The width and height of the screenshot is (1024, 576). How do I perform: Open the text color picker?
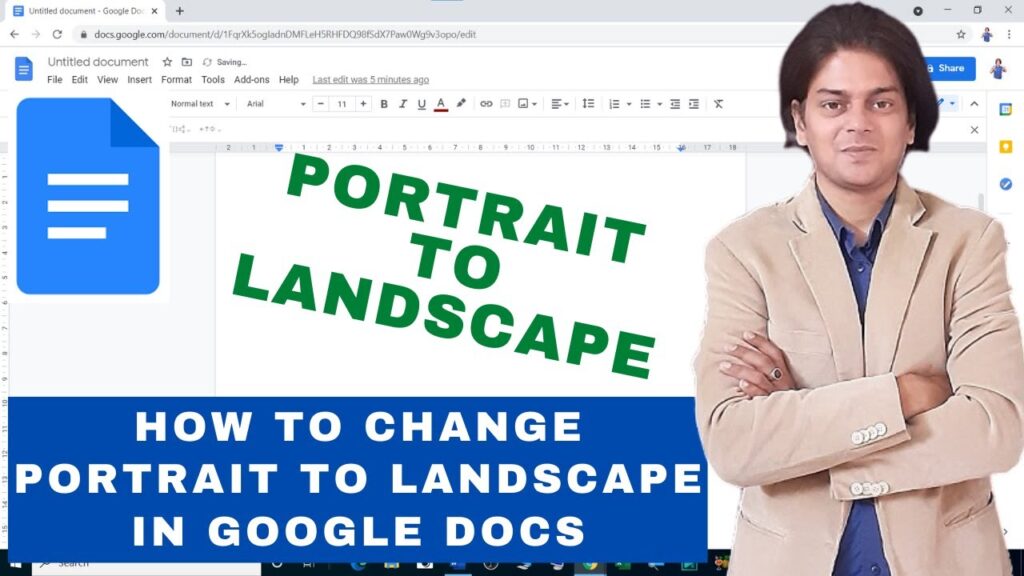click(x=441, y=104)
